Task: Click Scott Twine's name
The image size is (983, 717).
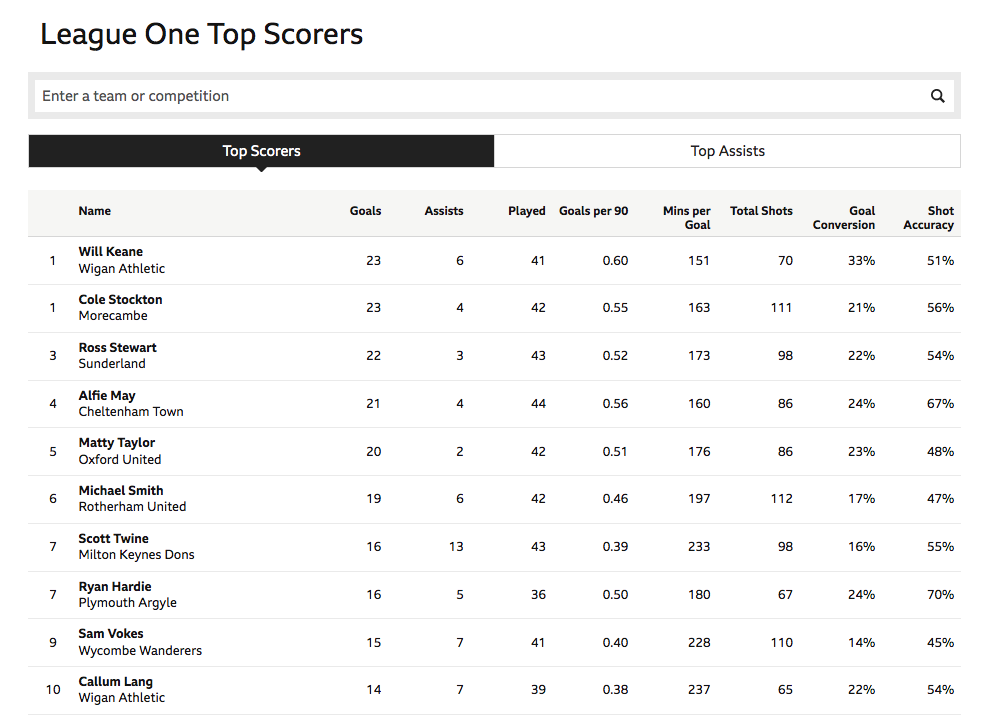Action: click(x=113, y=539)
